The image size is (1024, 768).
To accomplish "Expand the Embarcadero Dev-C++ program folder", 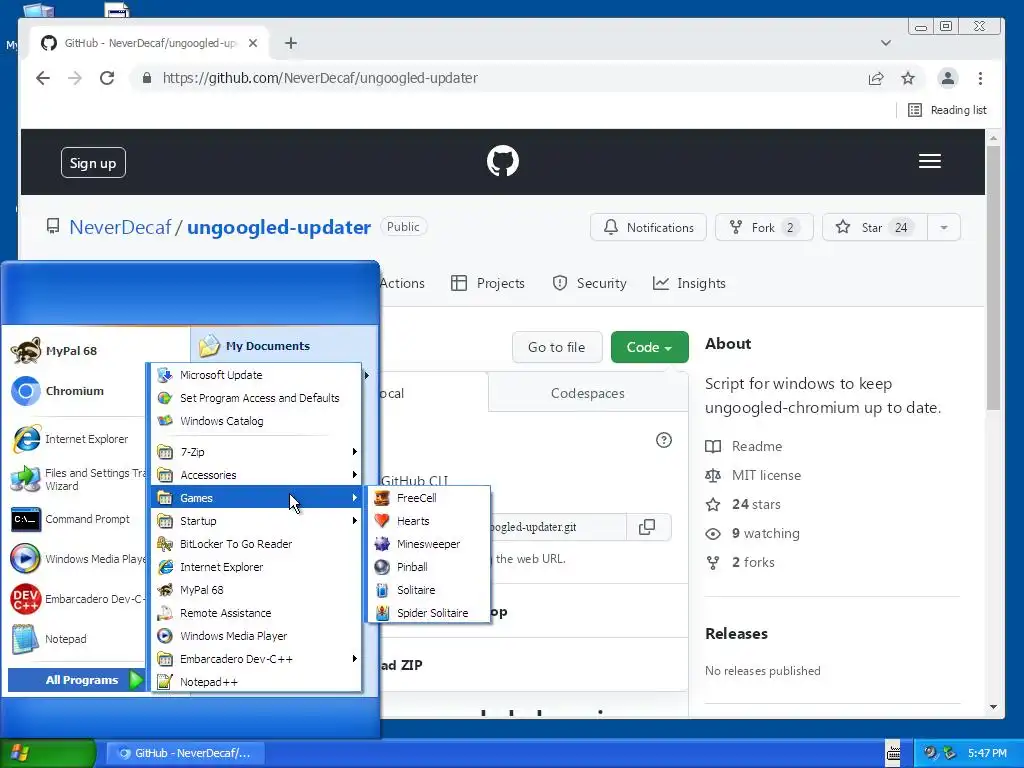I will (x=256, y=658).
